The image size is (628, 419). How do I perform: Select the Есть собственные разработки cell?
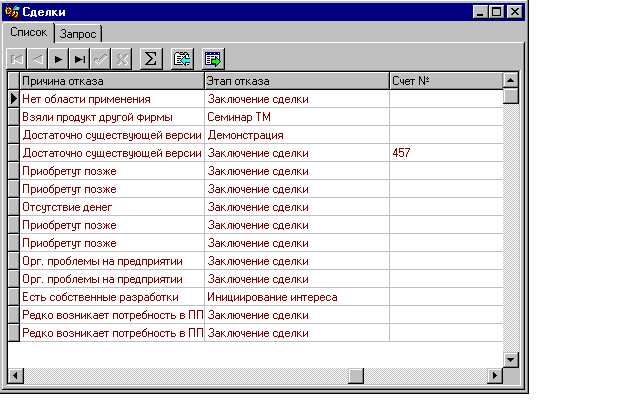coord(112,297)
